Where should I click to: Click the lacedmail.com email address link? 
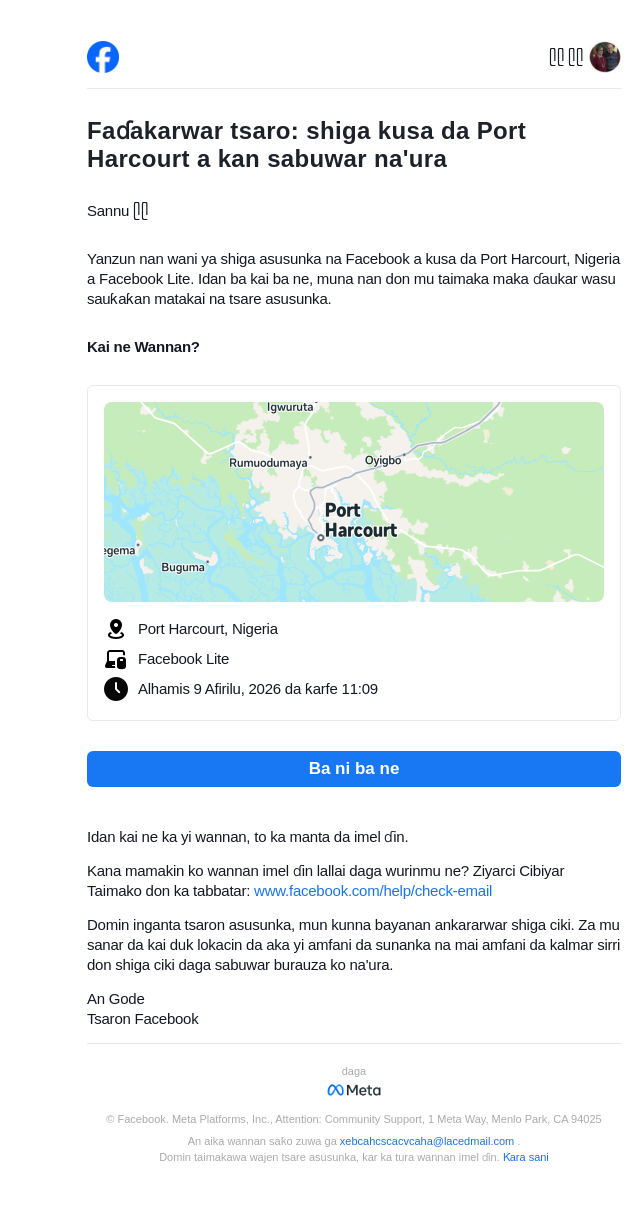click(426, 1141)
